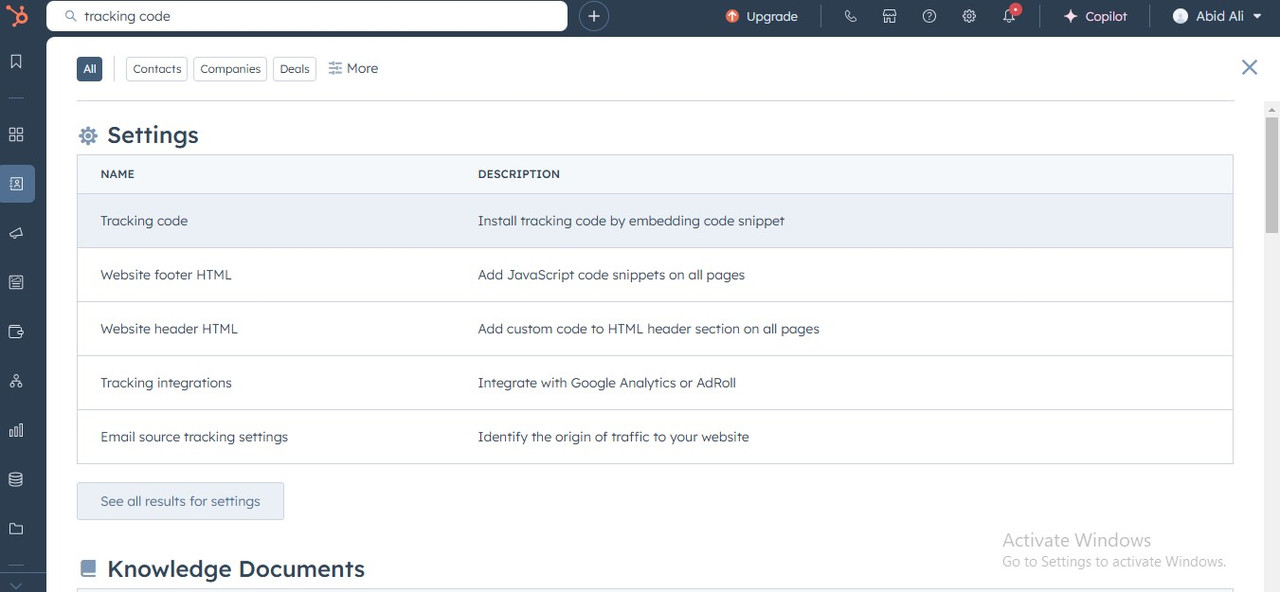Click the HubSpot sprocket logo

[17, 16]
